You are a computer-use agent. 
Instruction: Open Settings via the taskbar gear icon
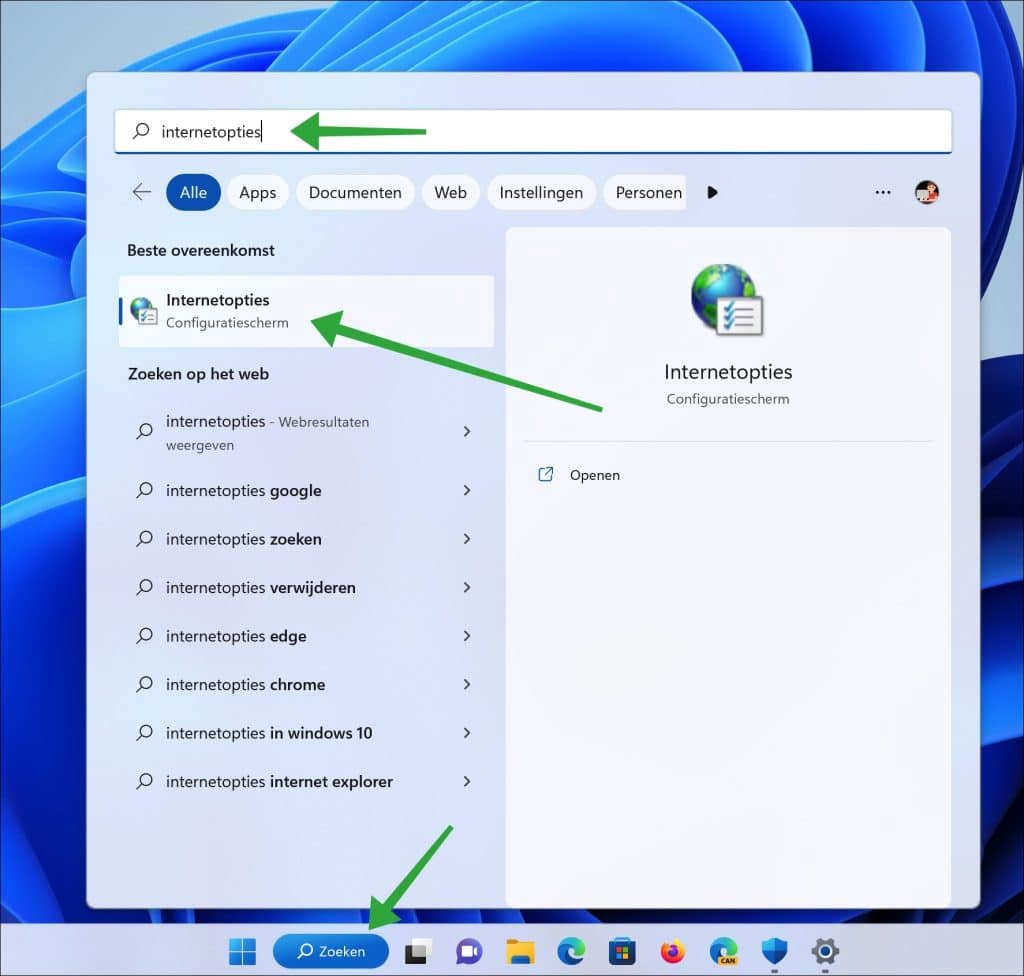pos(824,951)
